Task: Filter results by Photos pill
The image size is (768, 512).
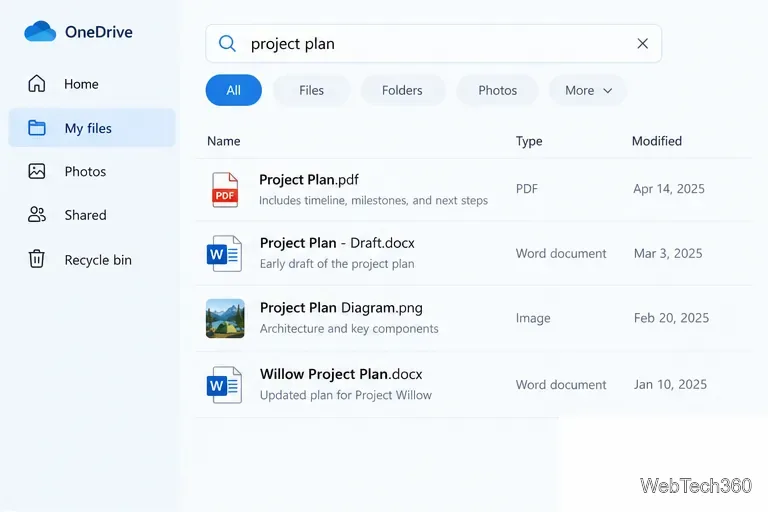Action: click(x=498, y=90)
